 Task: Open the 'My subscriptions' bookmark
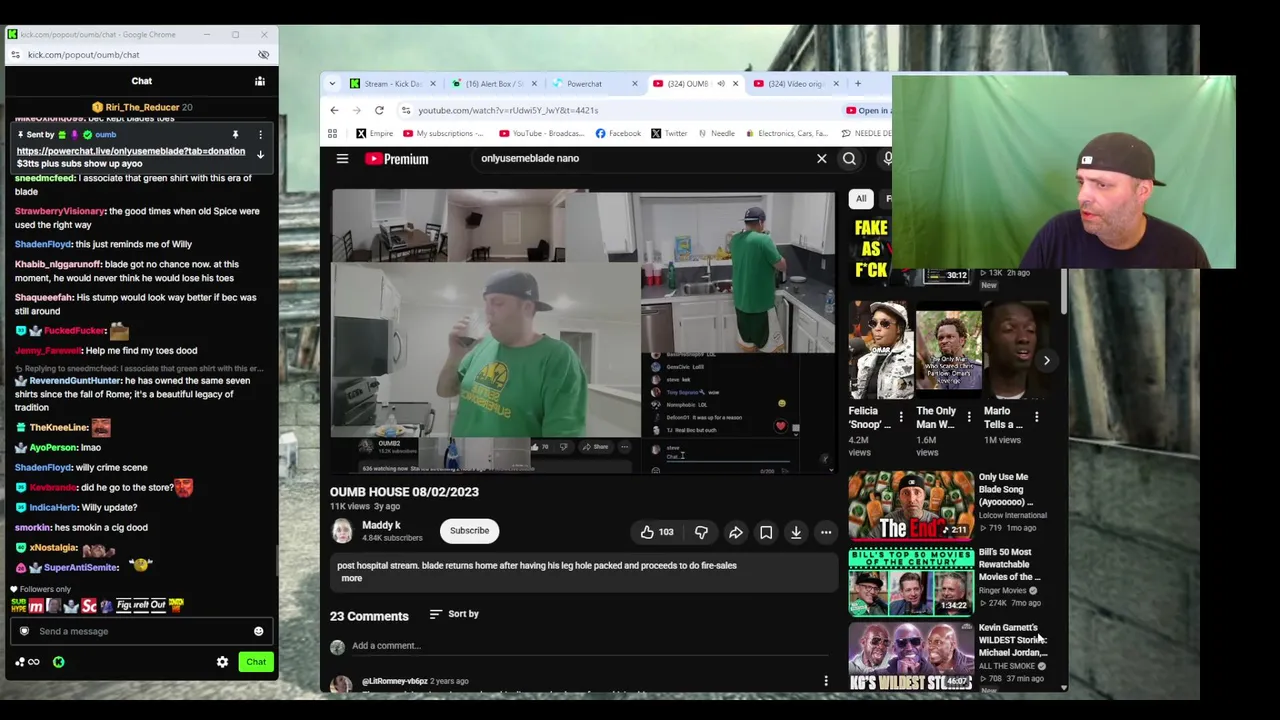(443, 133)
